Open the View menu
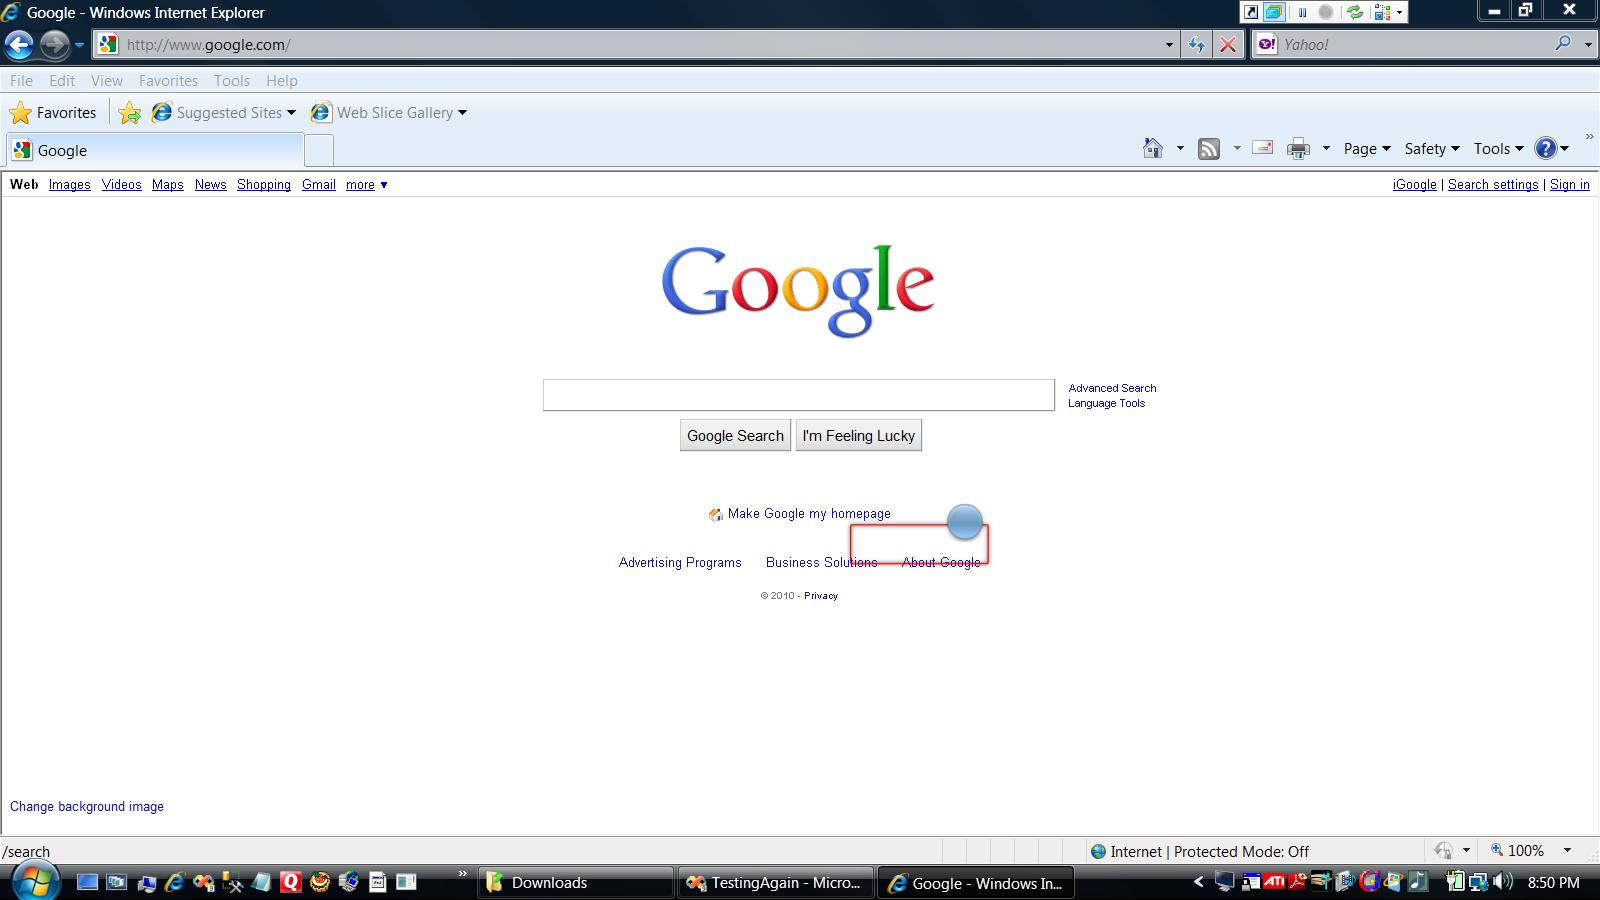This screenshot has width=1600, height=900. click(x=107, y=81)
